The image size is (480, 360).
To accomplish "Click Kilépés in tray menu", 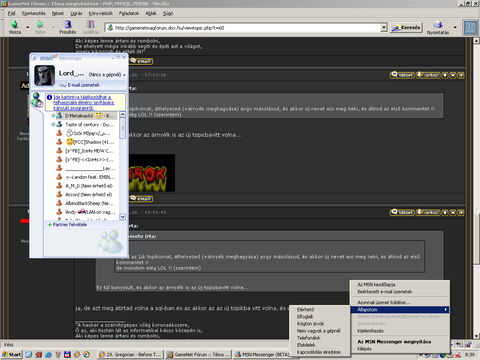I will click(400, 349).
